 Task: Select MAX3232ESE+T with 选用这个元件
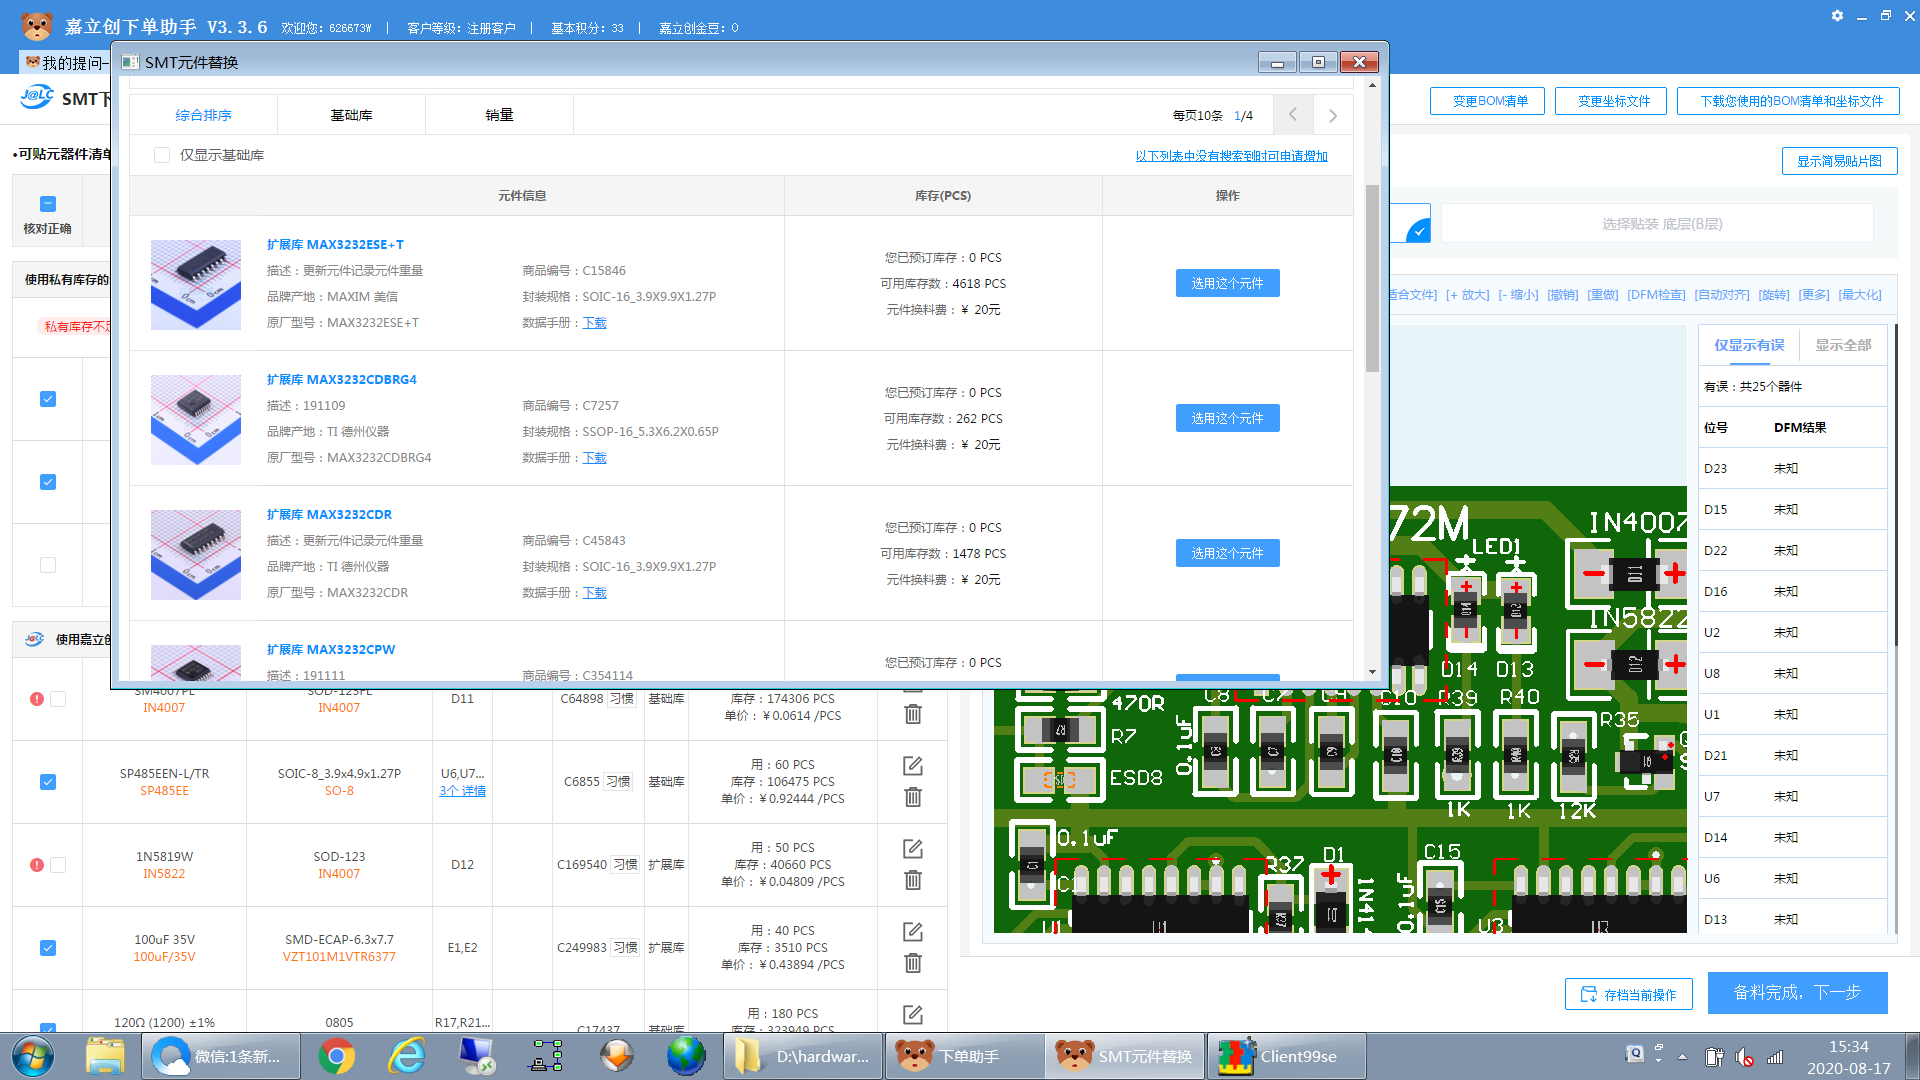(x=1227, y=283)
